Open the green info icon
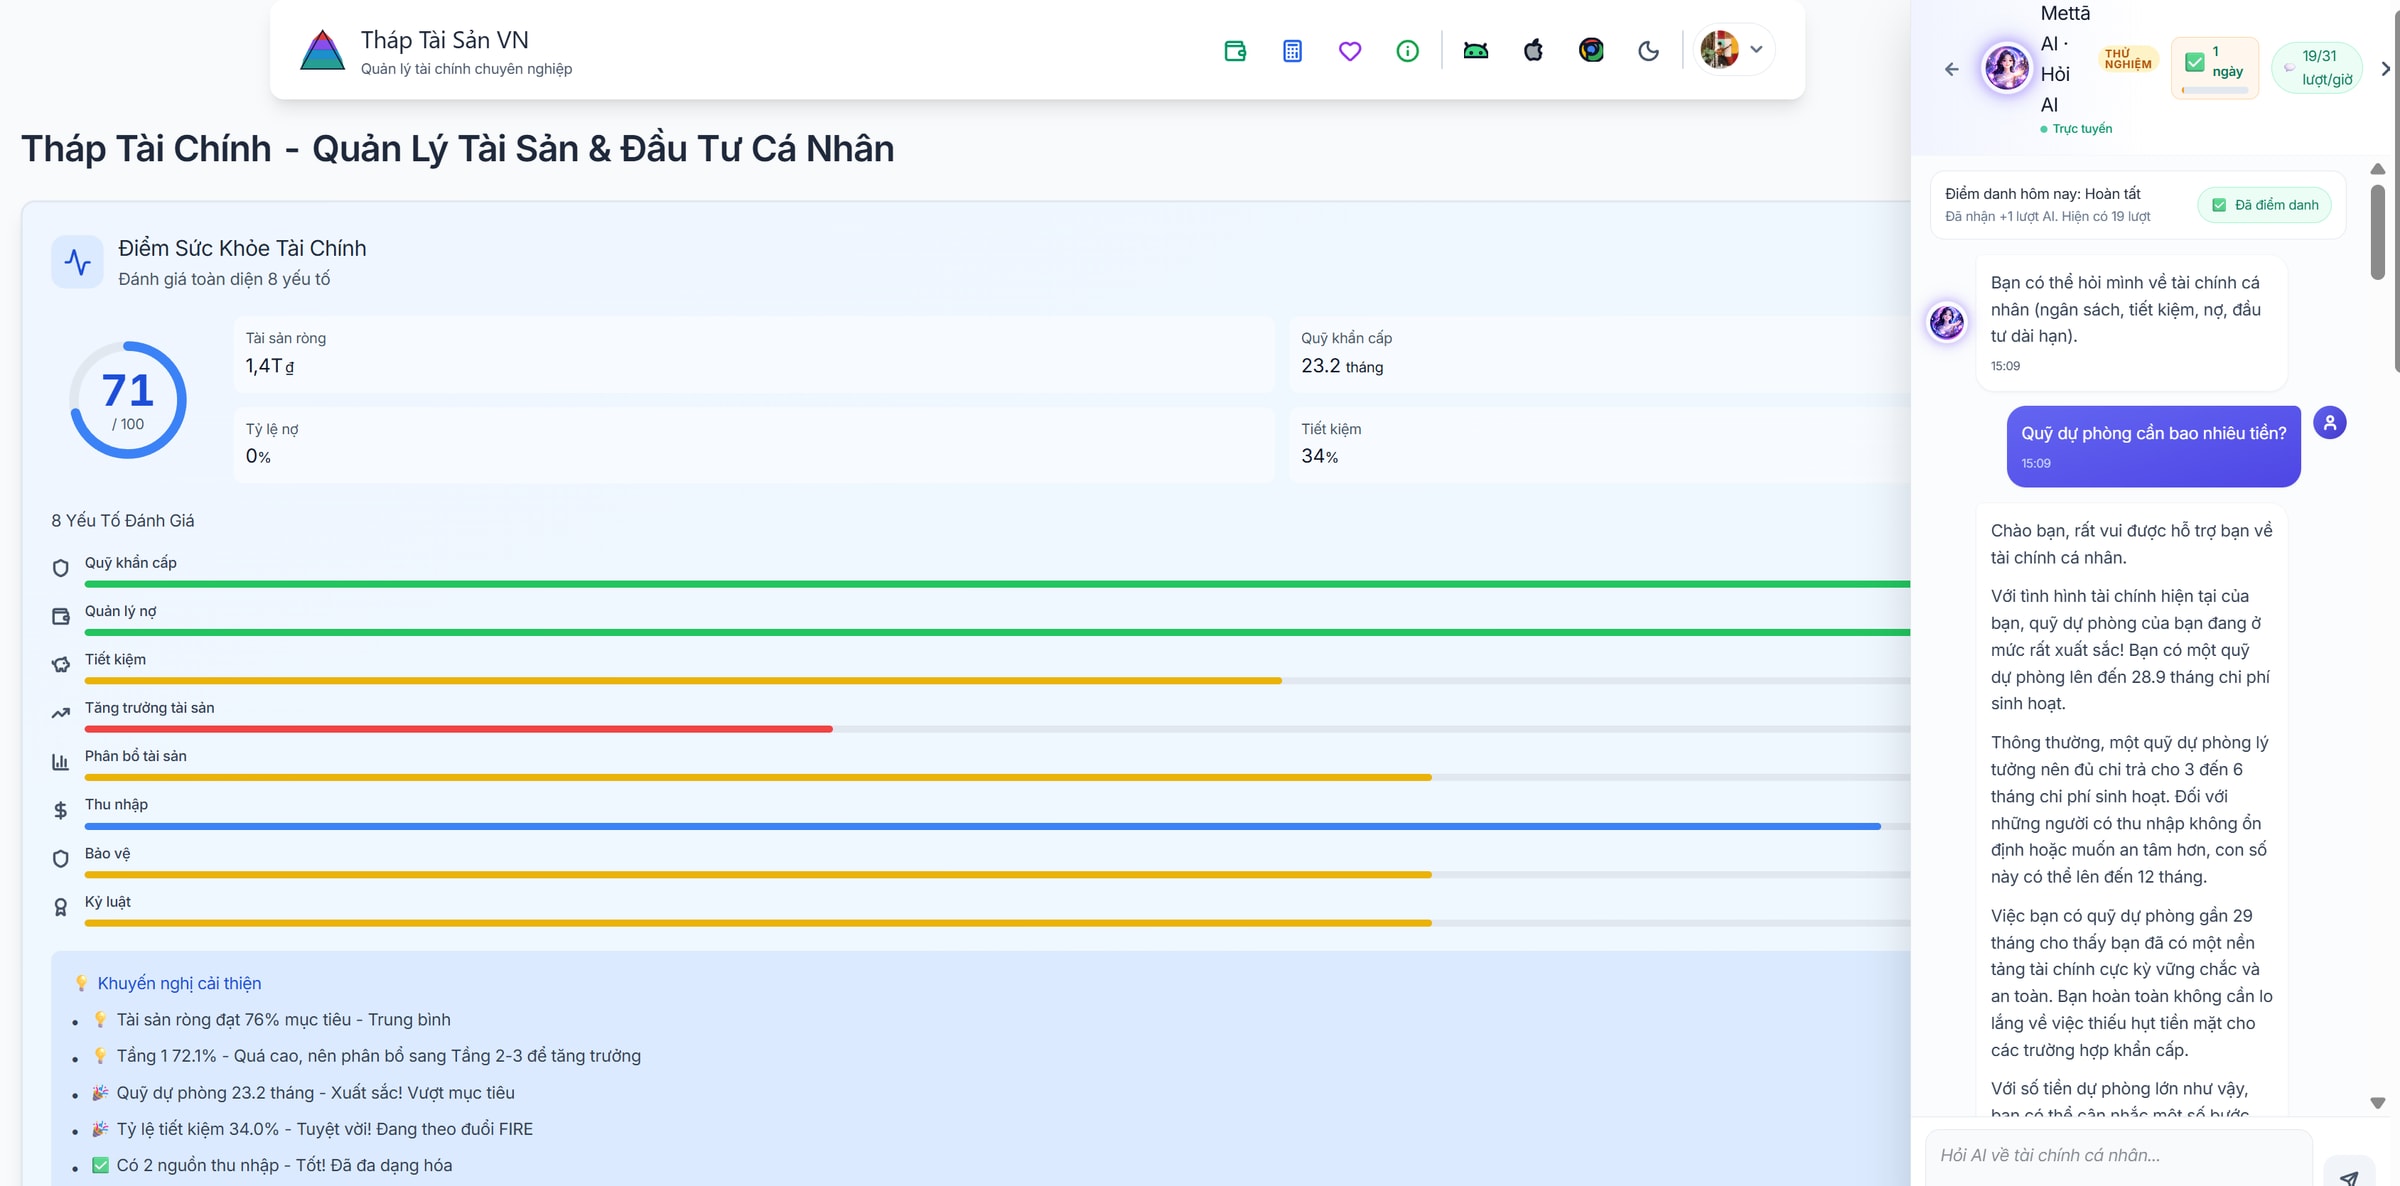Viewport: 2400px width, 1186px height. 1407,51
